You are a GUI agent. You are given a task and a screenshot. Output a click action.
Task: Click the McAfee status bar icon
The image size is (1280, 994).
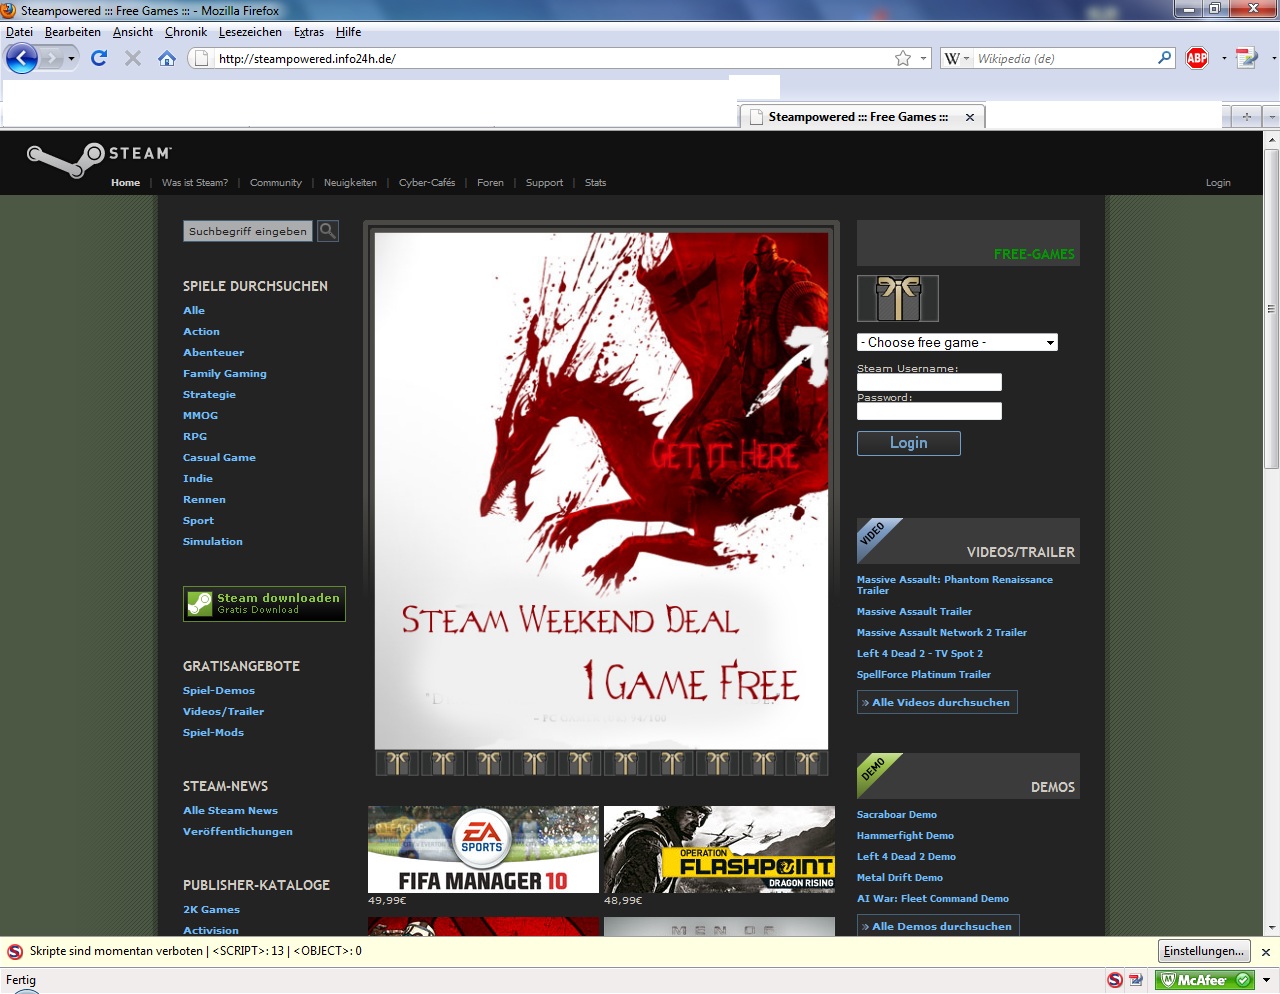pos(1205,980)
